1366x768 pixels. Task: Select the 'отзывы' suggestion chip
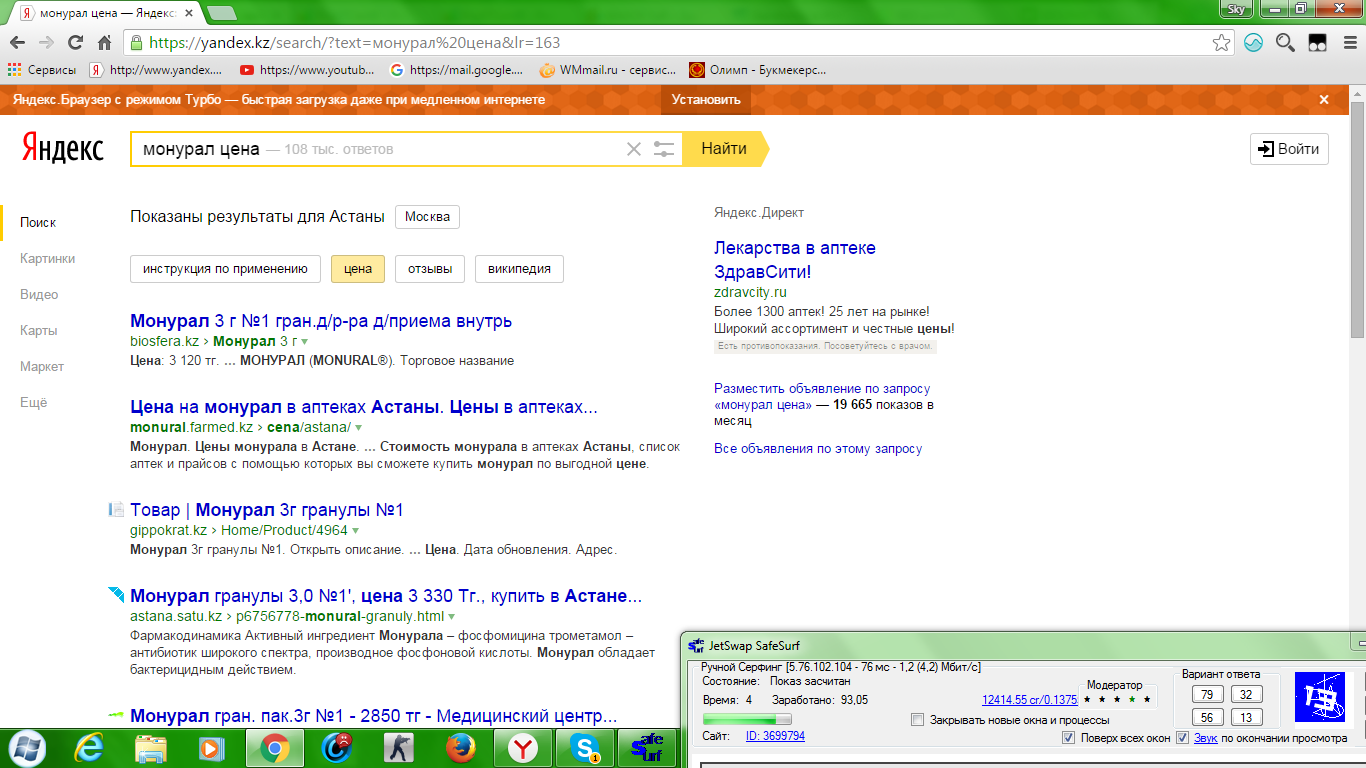pyautogui.click(x=430, y=269)
